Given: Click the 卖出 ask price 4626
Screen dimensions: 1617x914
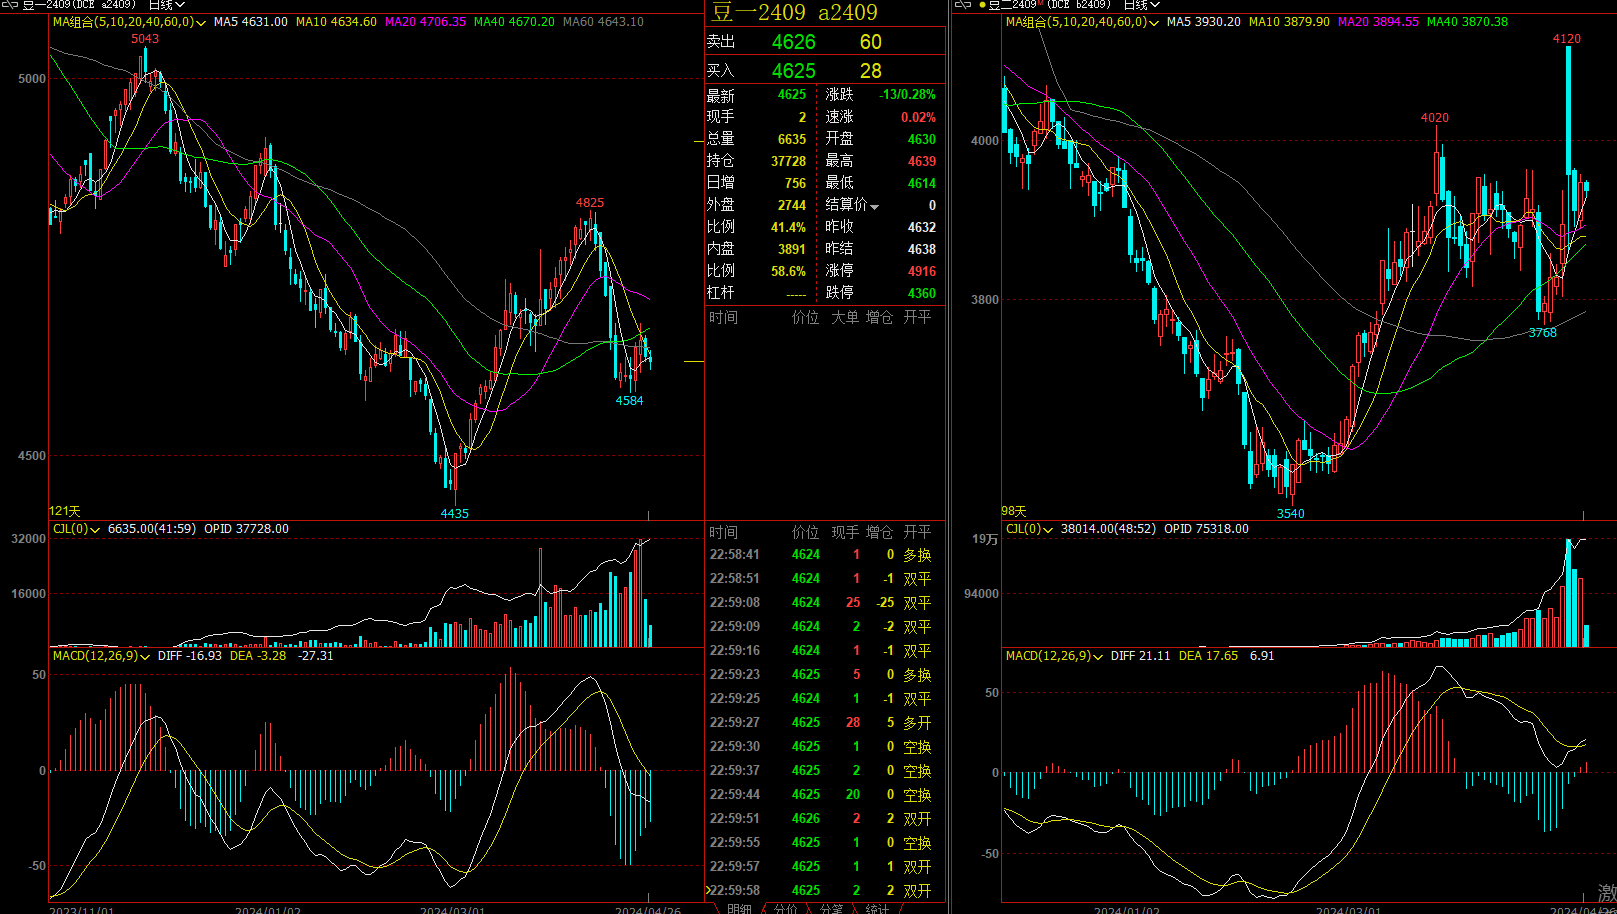Looking at the screenshot, I should pos(793,42).
